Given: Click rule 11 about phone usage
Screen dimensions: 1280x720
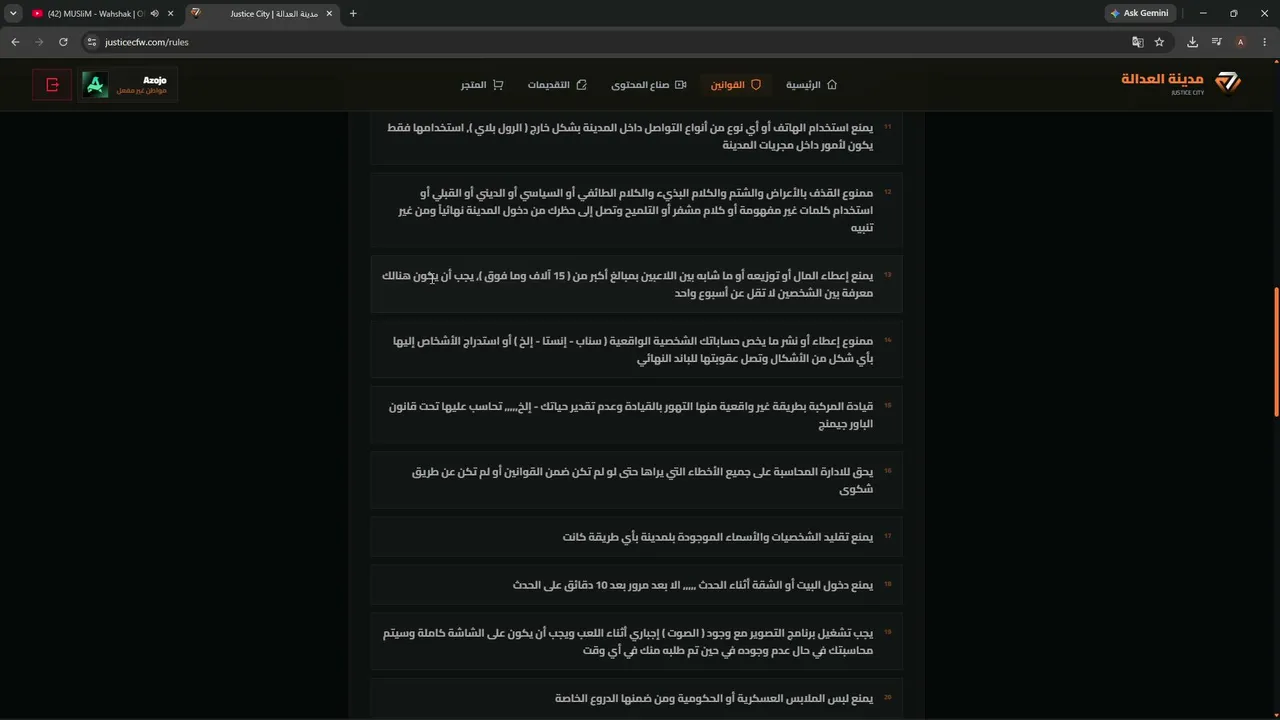Looking at the screenshot, I should 636,136.
